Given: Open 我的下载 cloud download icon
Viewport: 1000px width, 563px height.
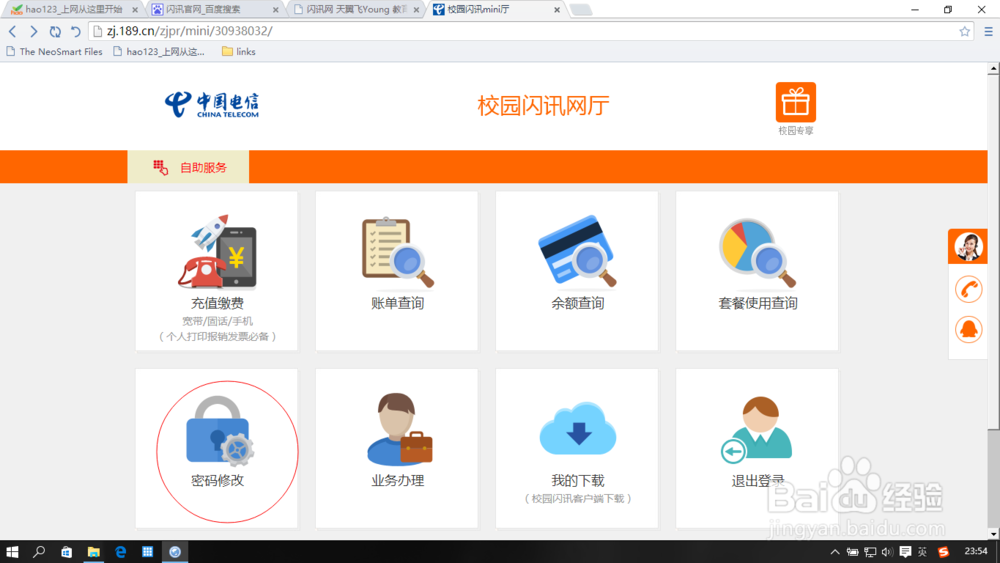Looking at the screenshot, I should [x=578, y=428].
